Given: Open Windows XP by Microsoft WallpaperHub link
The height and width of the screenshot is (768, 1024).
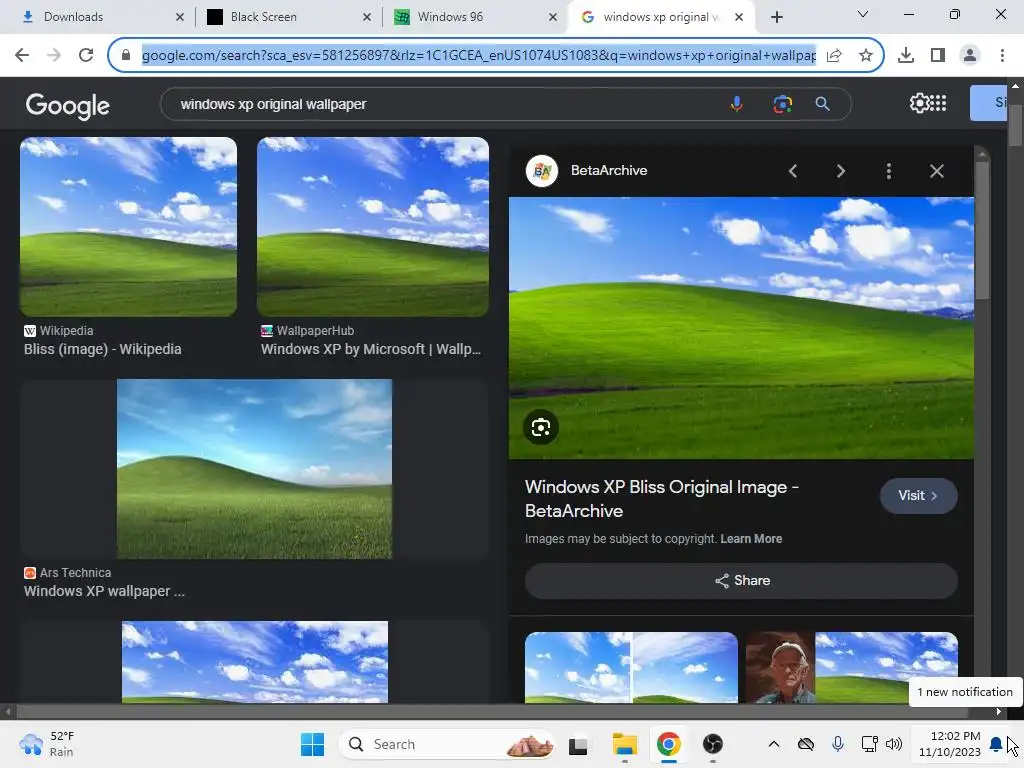Looking at the screenshot, I should coord(371,349).
